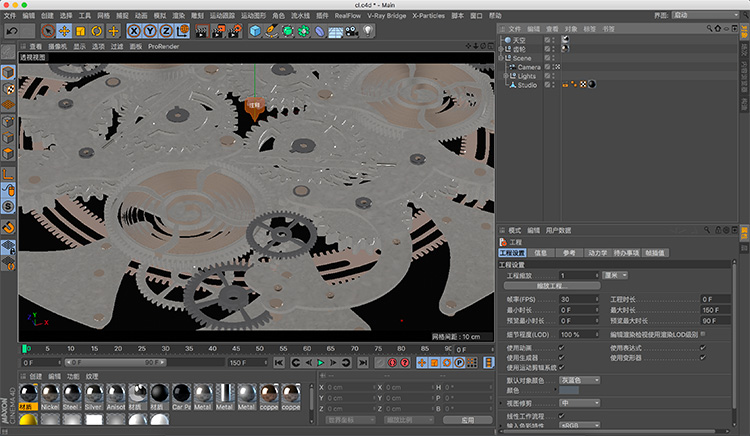Click the green array/modeling object icon
The width and height of the screenshot is (750, 436).
click(303, 31)
